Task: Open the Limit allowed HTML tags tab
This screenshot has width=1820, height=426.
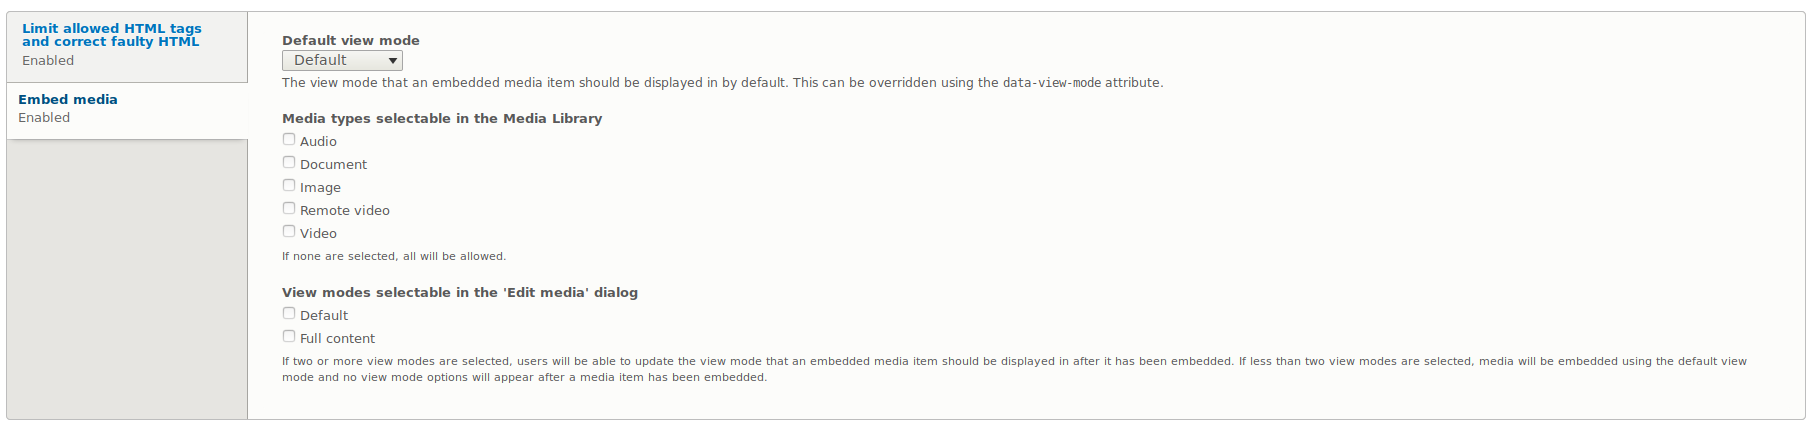Action: tap(111, 35)
